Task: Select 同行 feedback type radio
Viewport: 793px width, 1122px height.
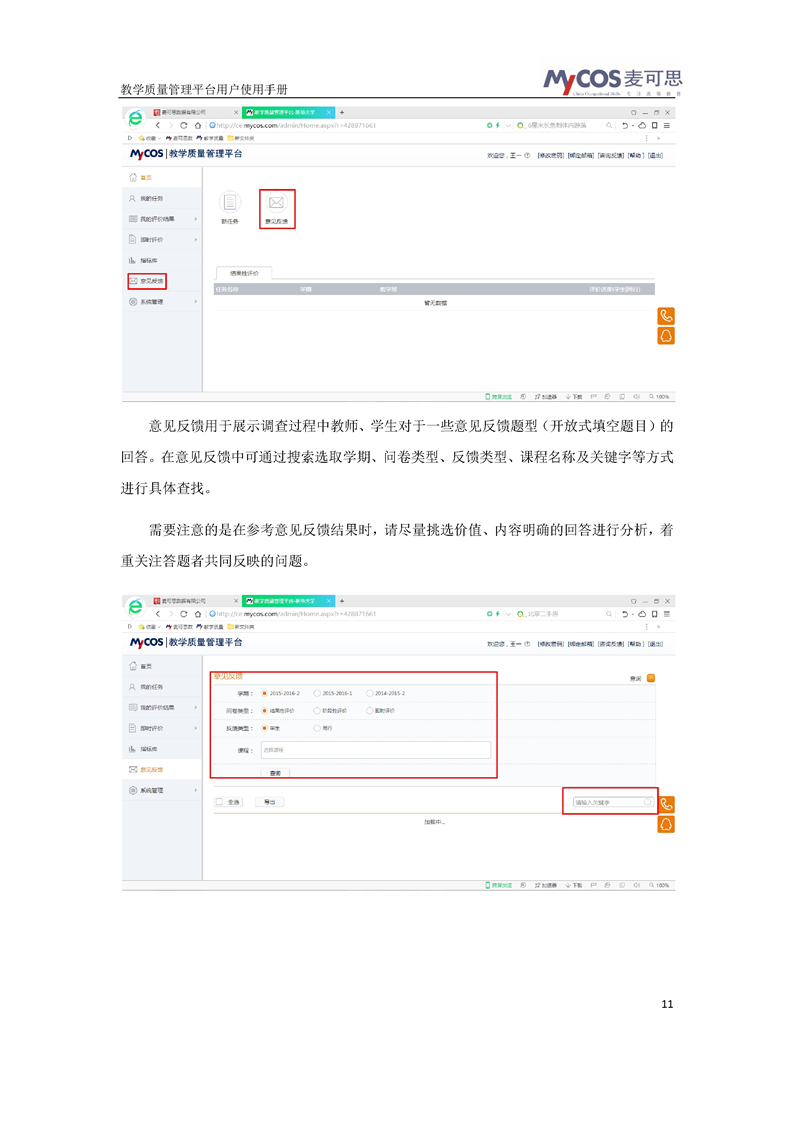Action: [x=317, y=728]
